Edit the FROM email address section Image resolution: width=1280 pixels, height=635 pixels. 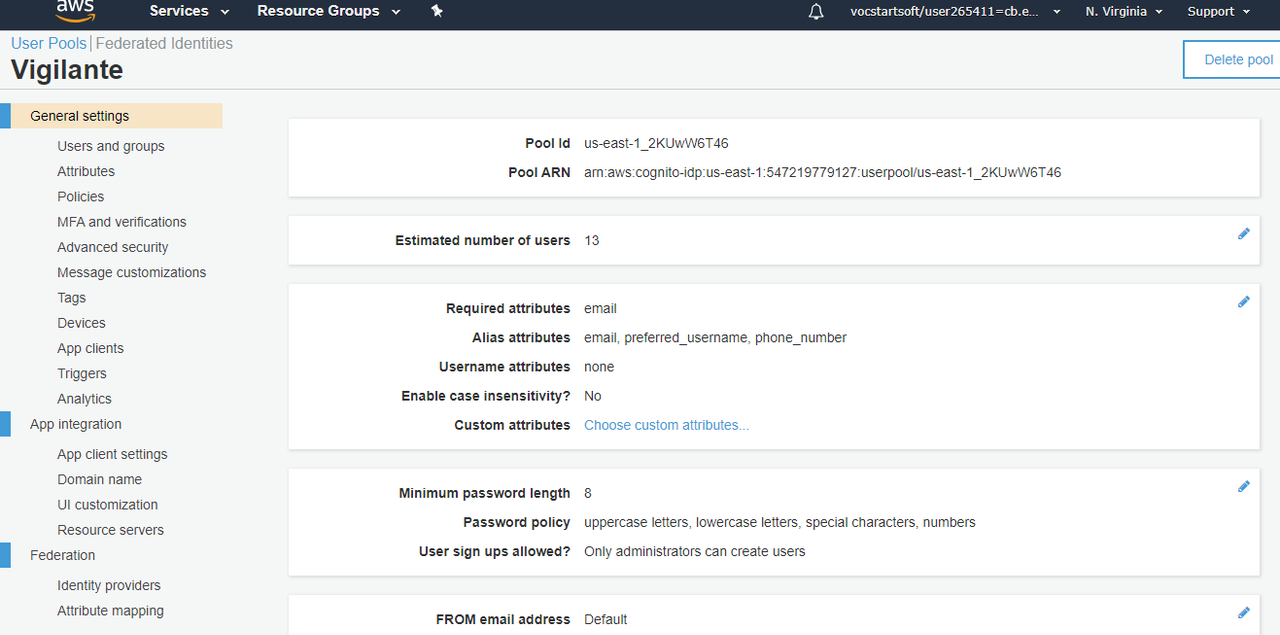[x=1244, y=613]
